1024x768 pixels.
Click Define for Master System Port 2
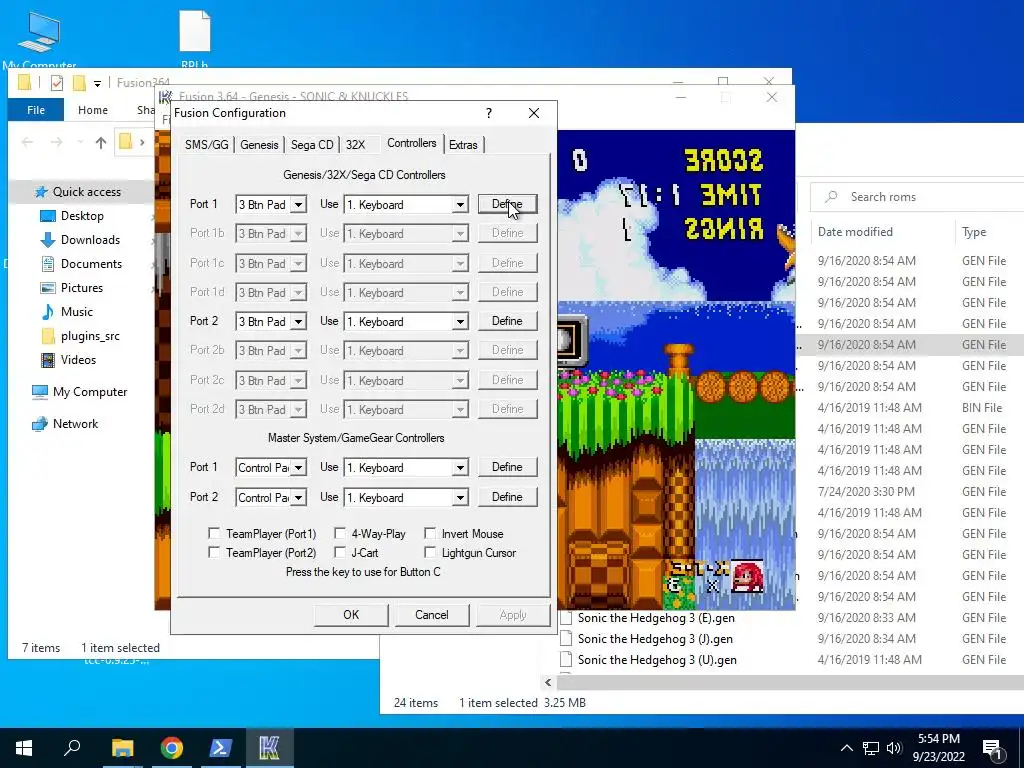pyautogui.click(x=507, y=497)
